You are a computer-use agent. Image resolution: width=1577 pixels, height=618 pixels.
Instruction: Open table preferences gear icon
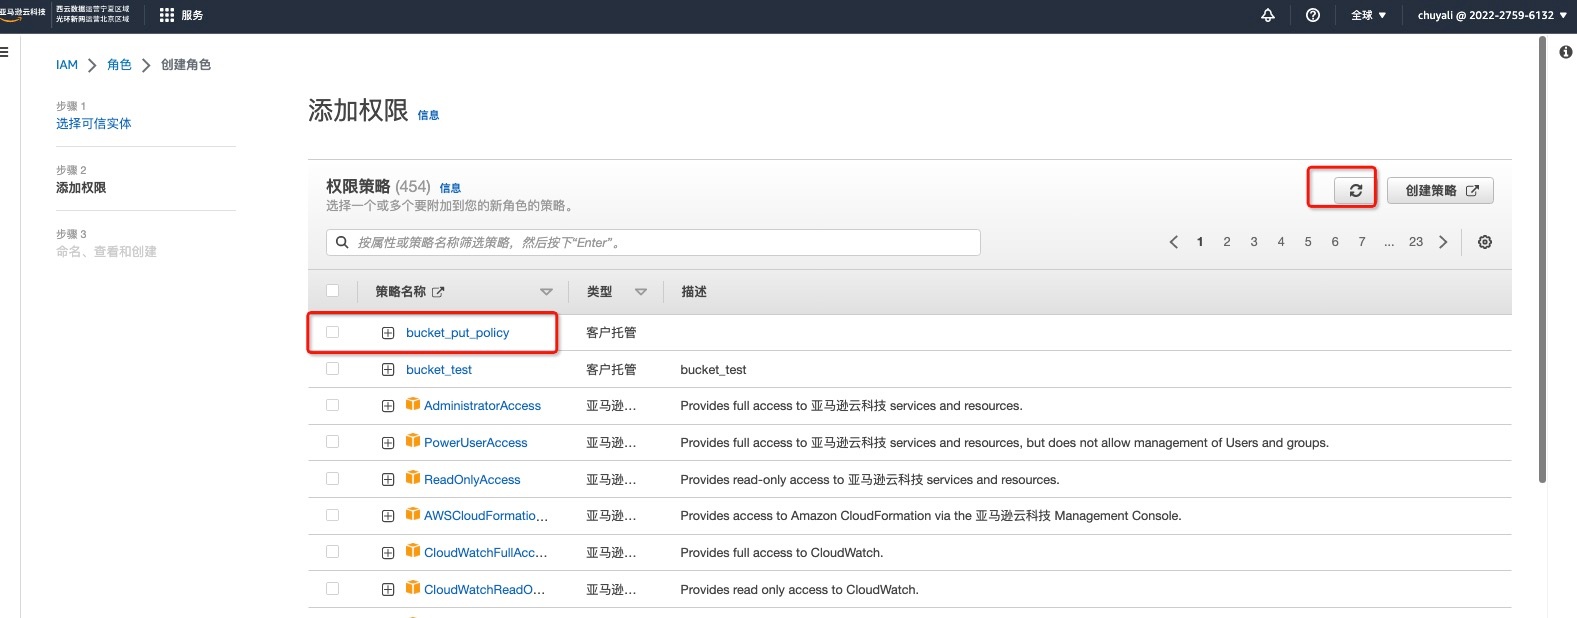(x=1485, y=242)
